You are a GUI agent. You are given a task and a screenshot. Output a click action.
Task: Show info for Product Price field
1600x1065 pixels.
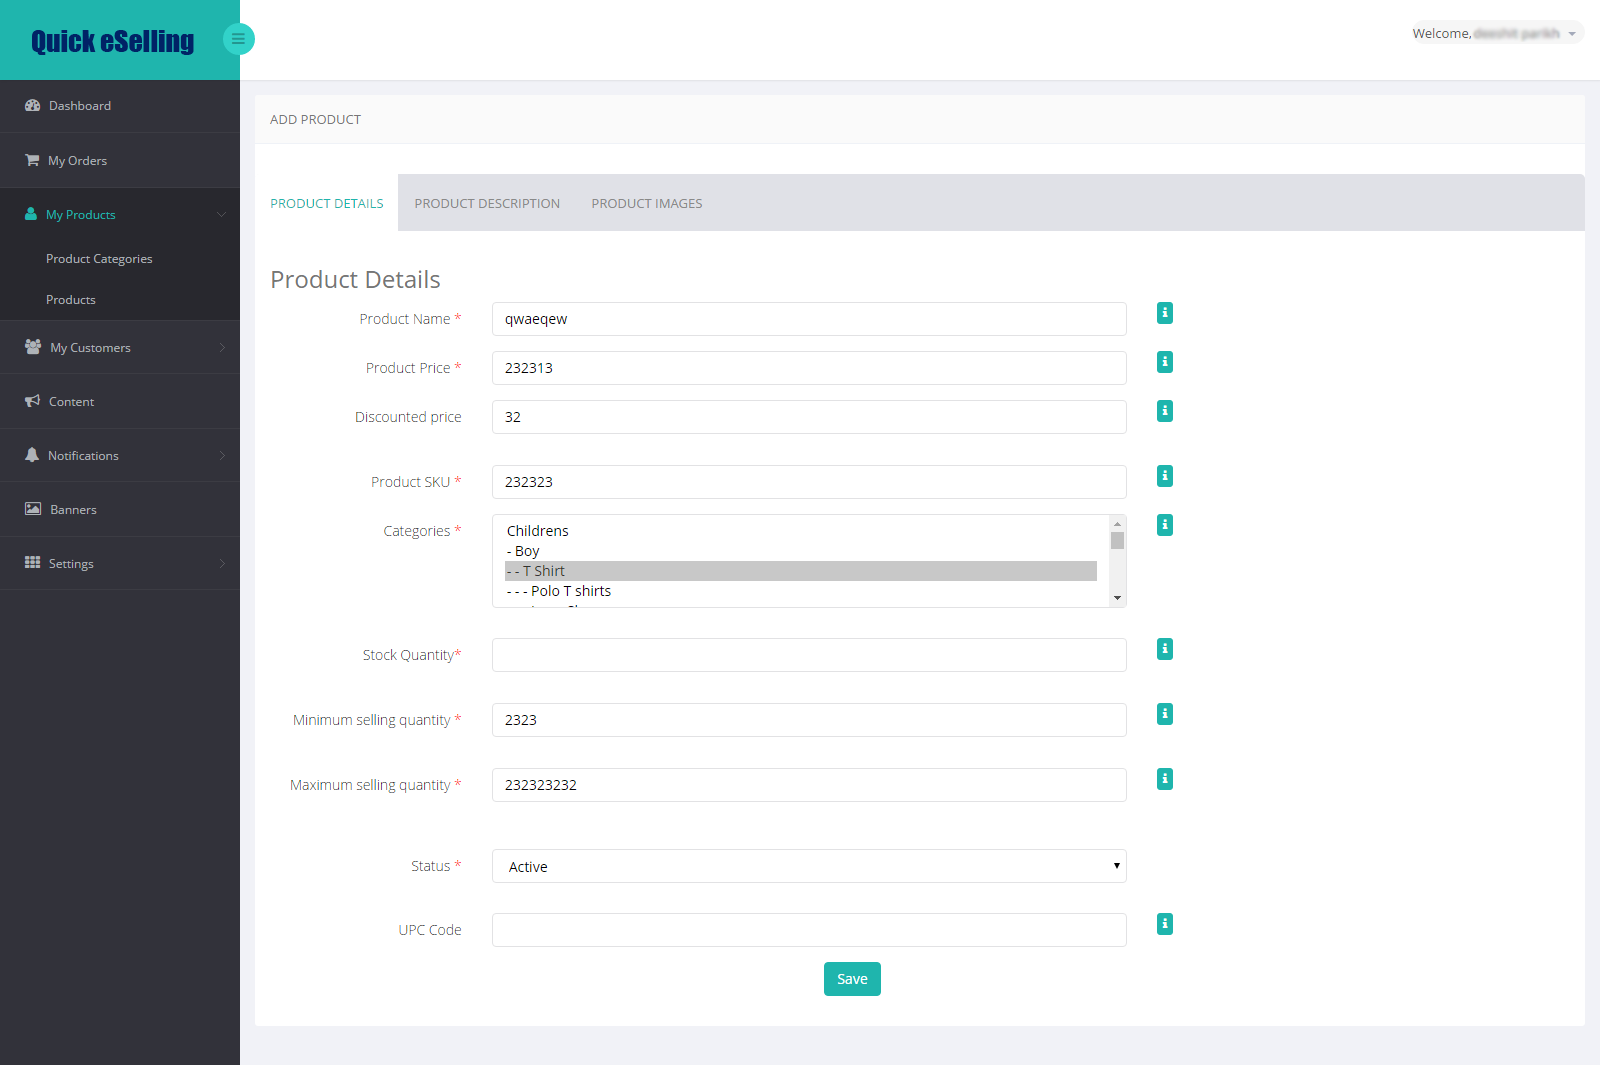(1165, 362)
